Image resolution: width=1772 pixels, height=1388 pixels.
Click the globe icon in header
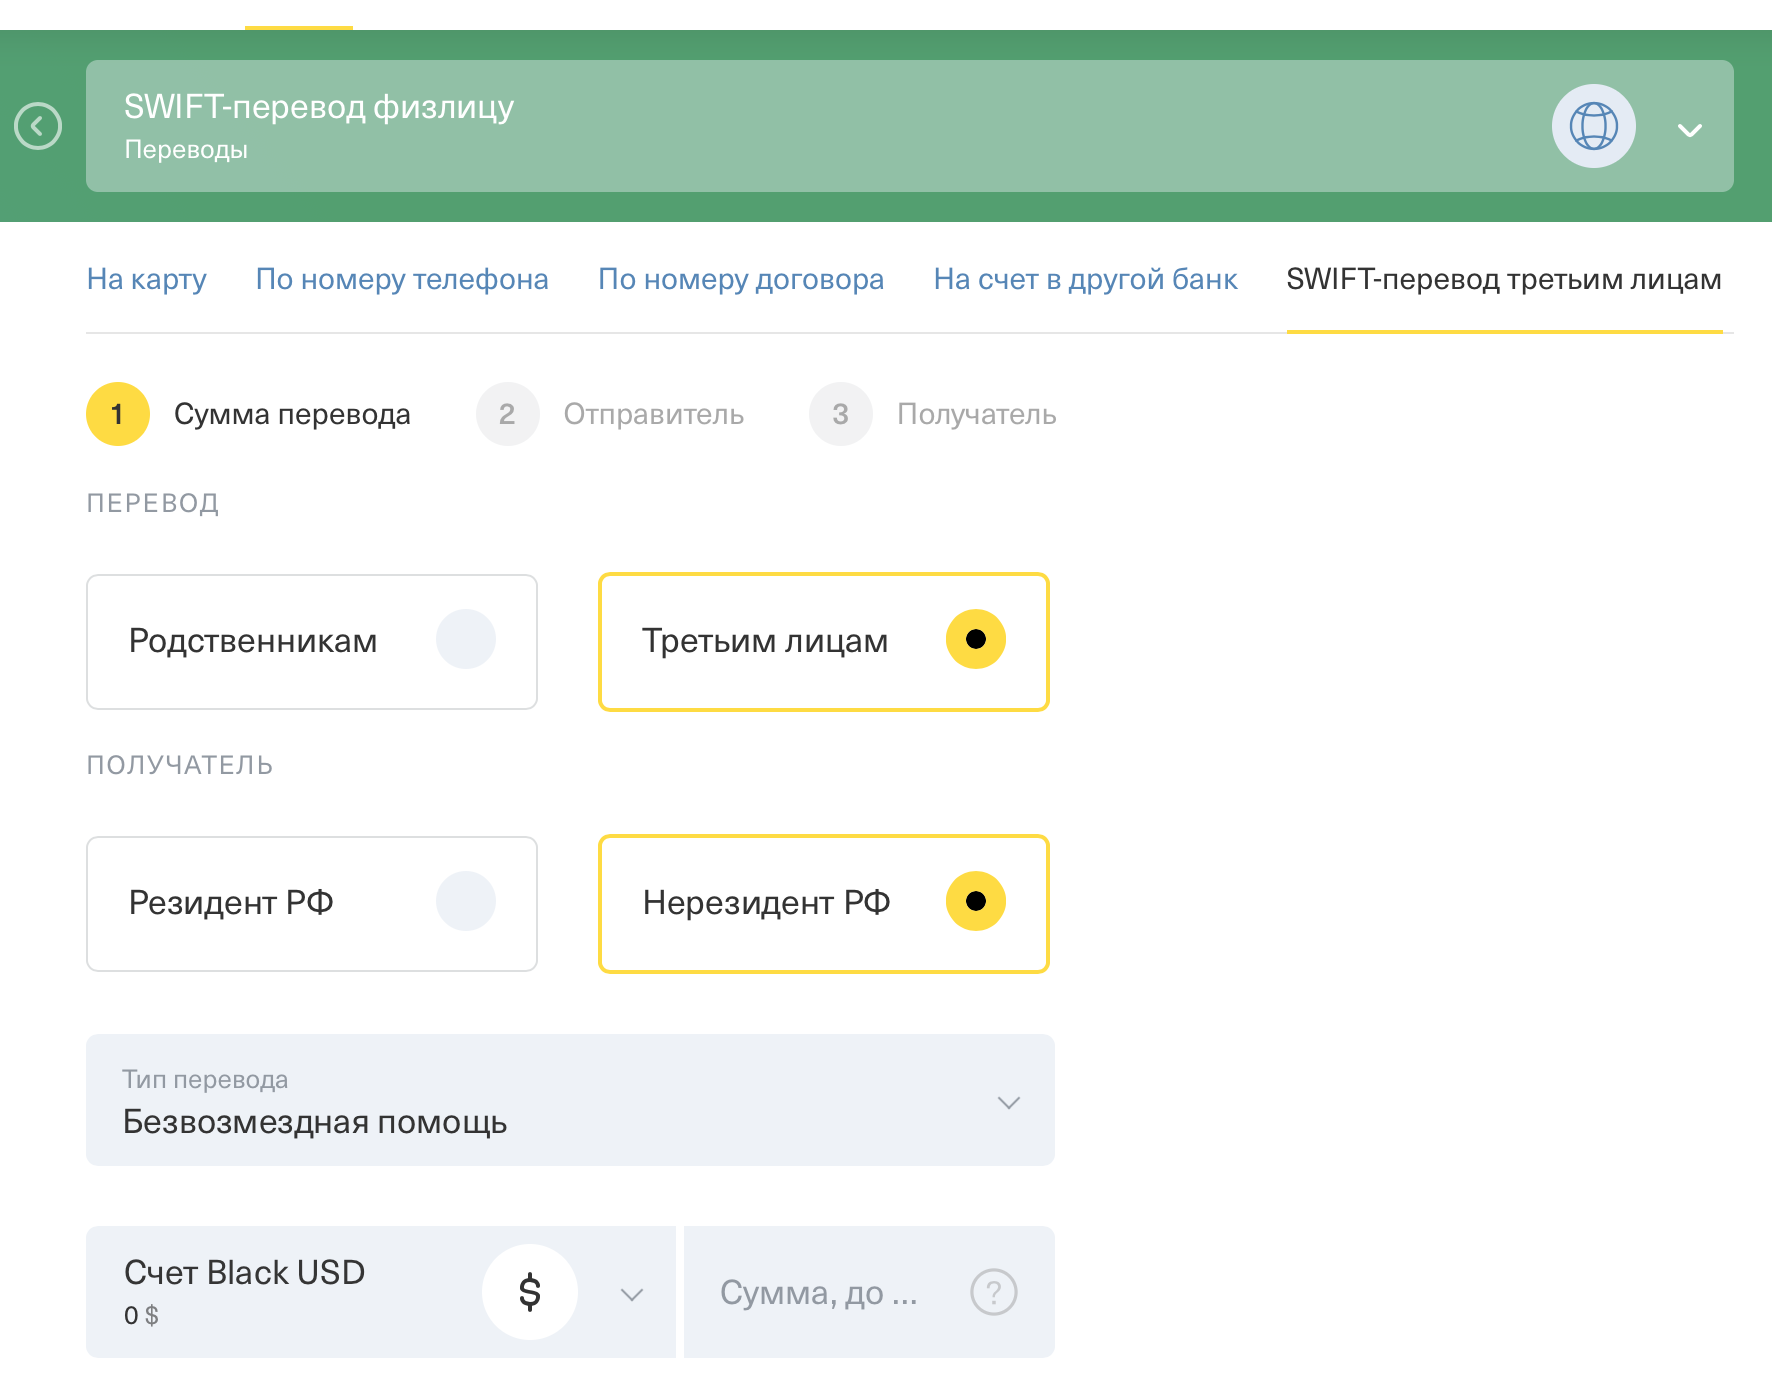click(1593, 126)
